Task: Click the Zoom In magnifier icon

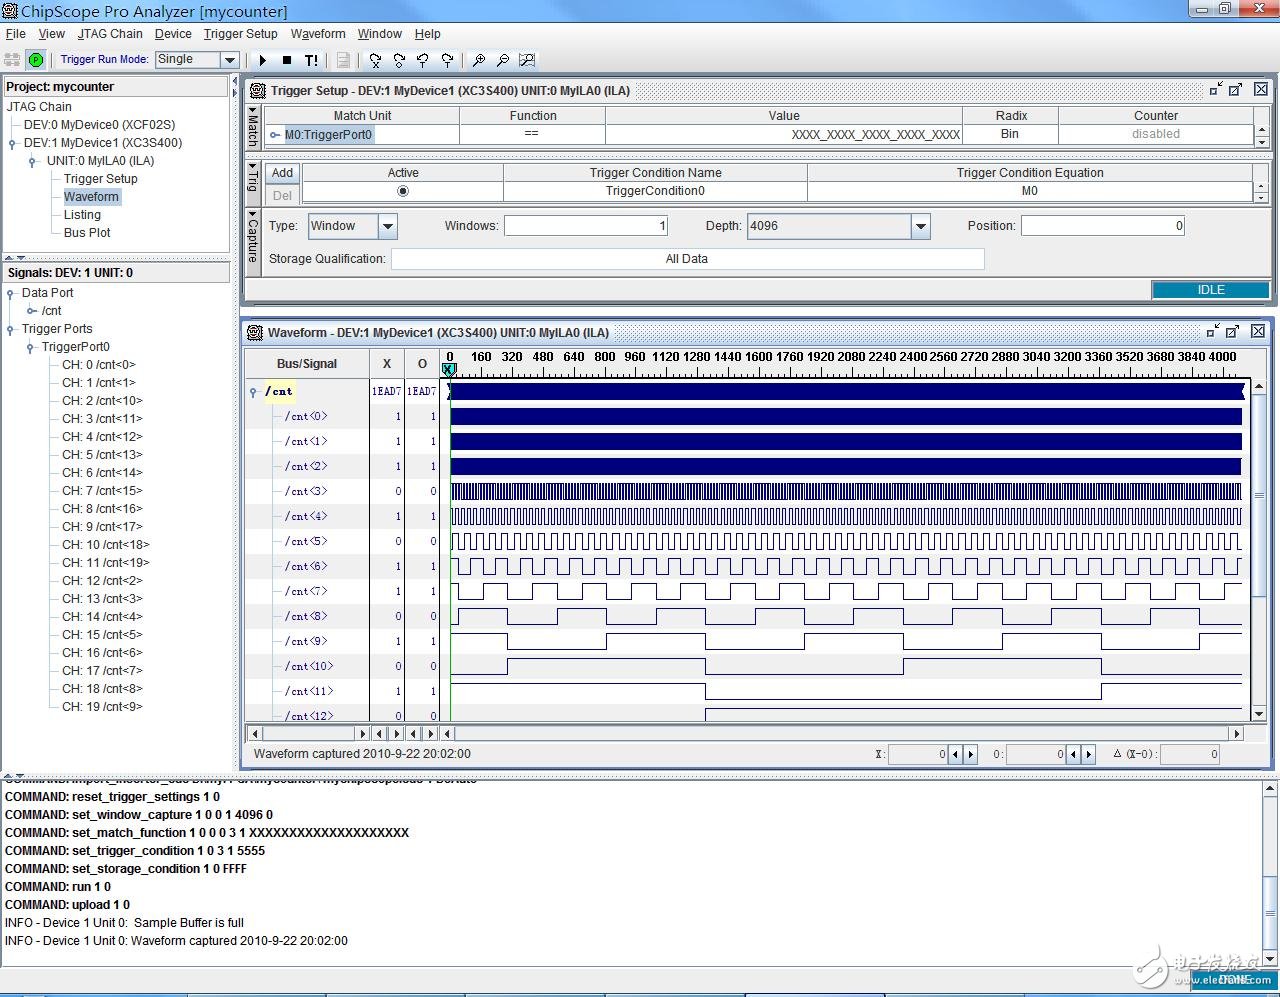Action: [x=479, y=60]
